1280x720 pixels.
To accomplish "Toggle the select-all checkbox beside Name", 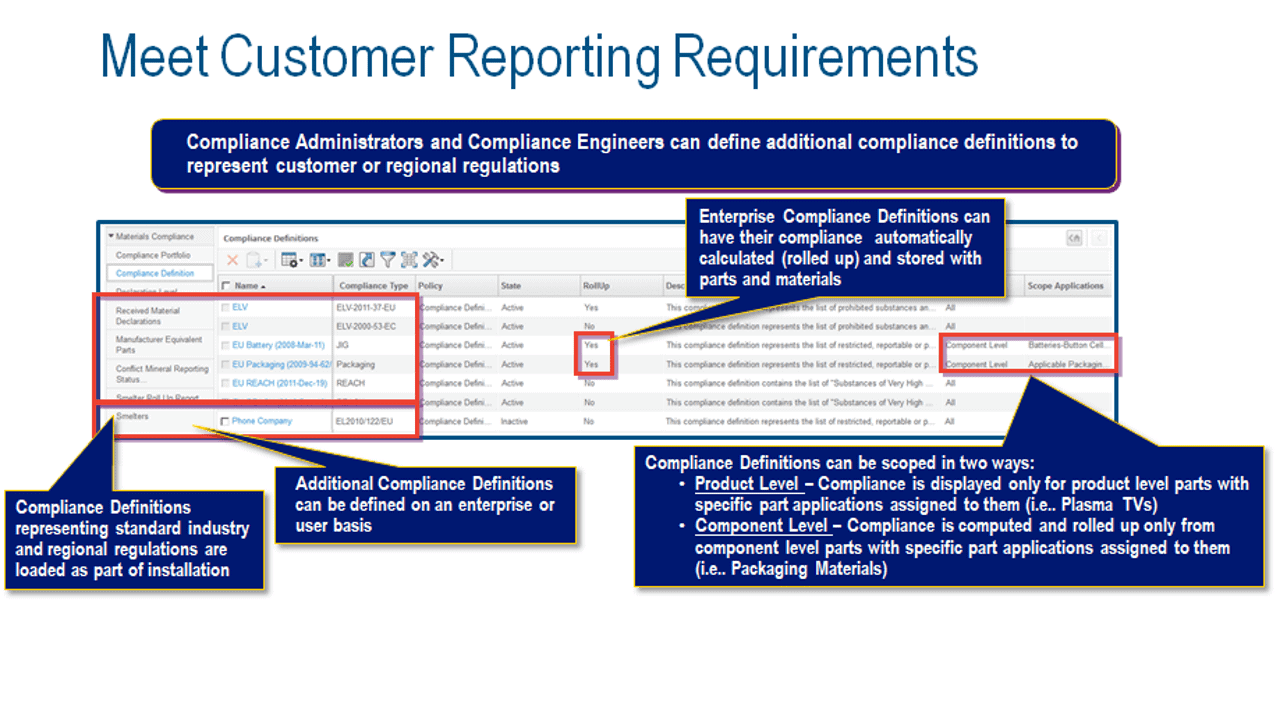I will coord(226,286).
